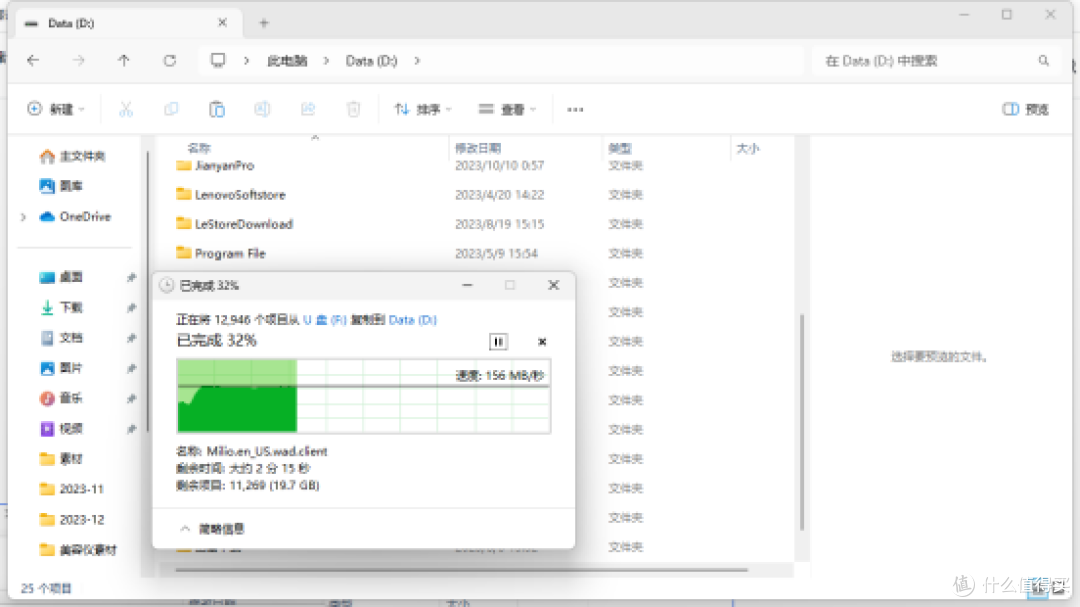Image resolution: width=1080 pixels, height=607 pixels.
Task: Select 主文件夹 Home in sidebar
Action: [x=72, y=156]
